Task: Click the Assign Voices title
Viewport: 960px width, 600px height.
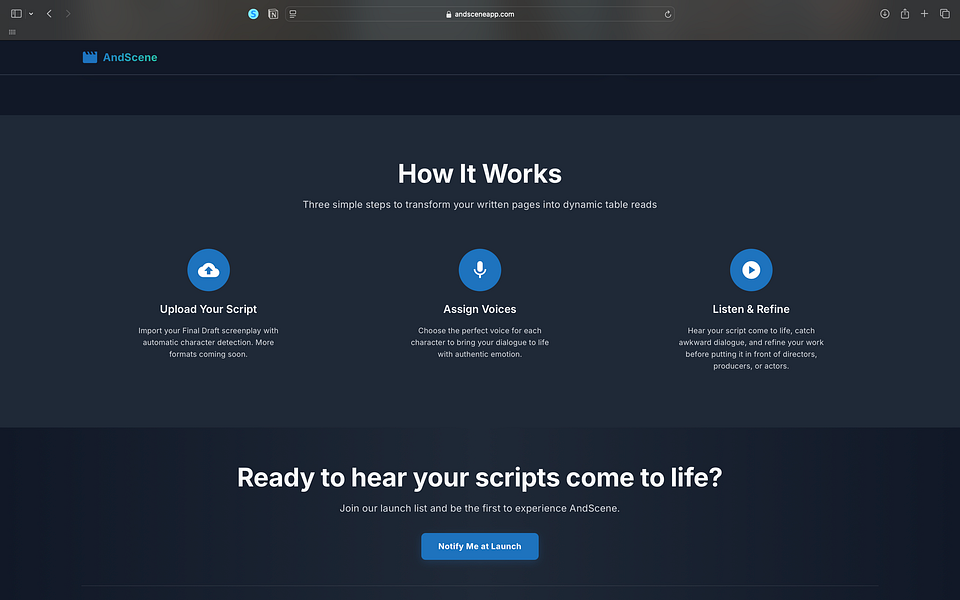Action: pos(479,309)
